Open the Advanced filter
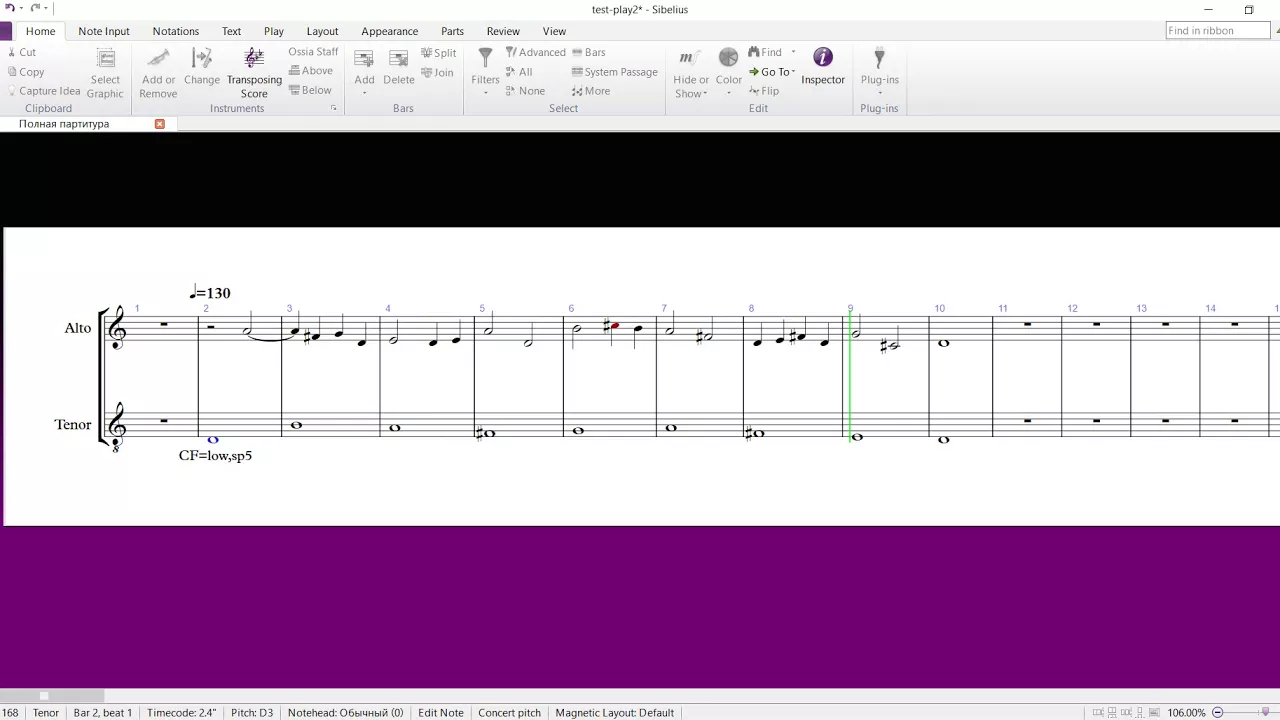The width and height of the screenshot is (1280, 720). click(536, 52)
